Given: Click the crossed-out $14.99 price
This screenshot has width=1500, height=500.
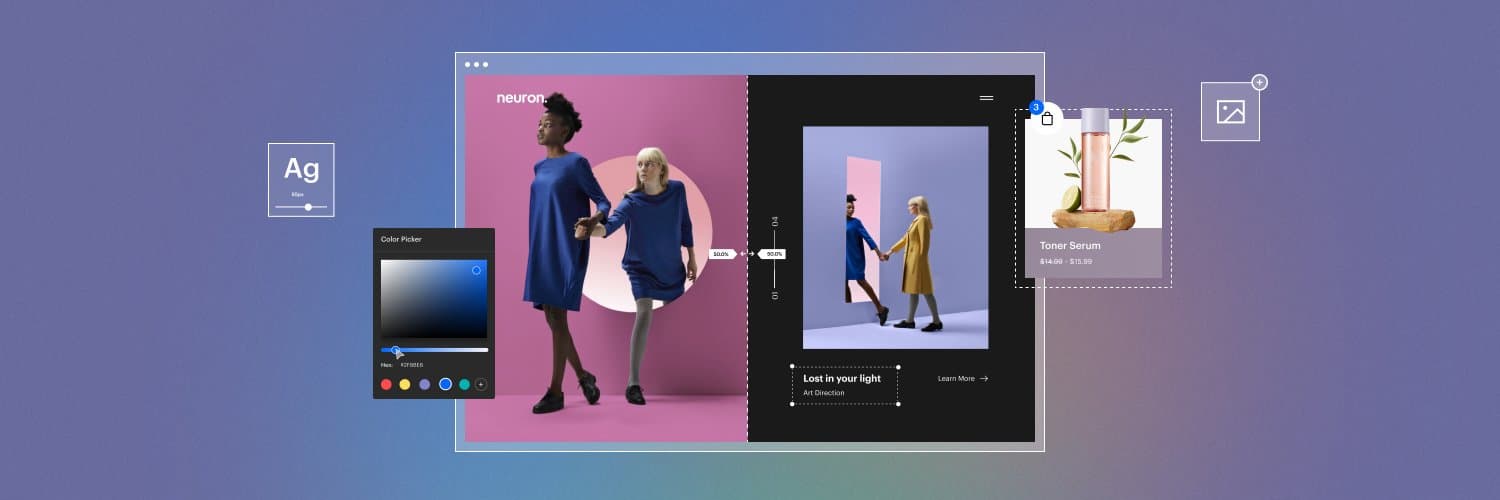Looking at the screenshot, I should (1051, 262).
